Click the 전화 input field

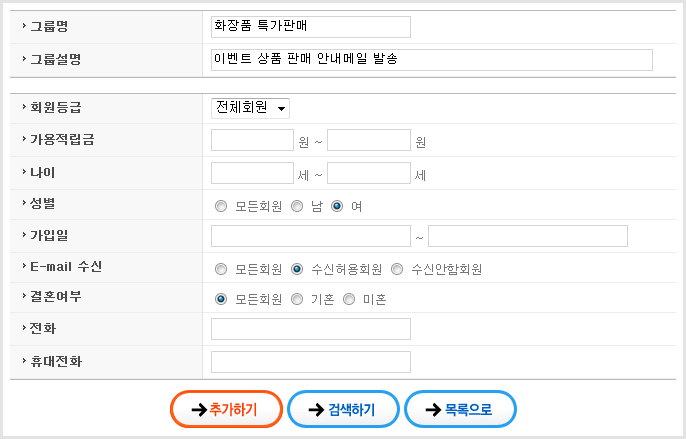310,329
